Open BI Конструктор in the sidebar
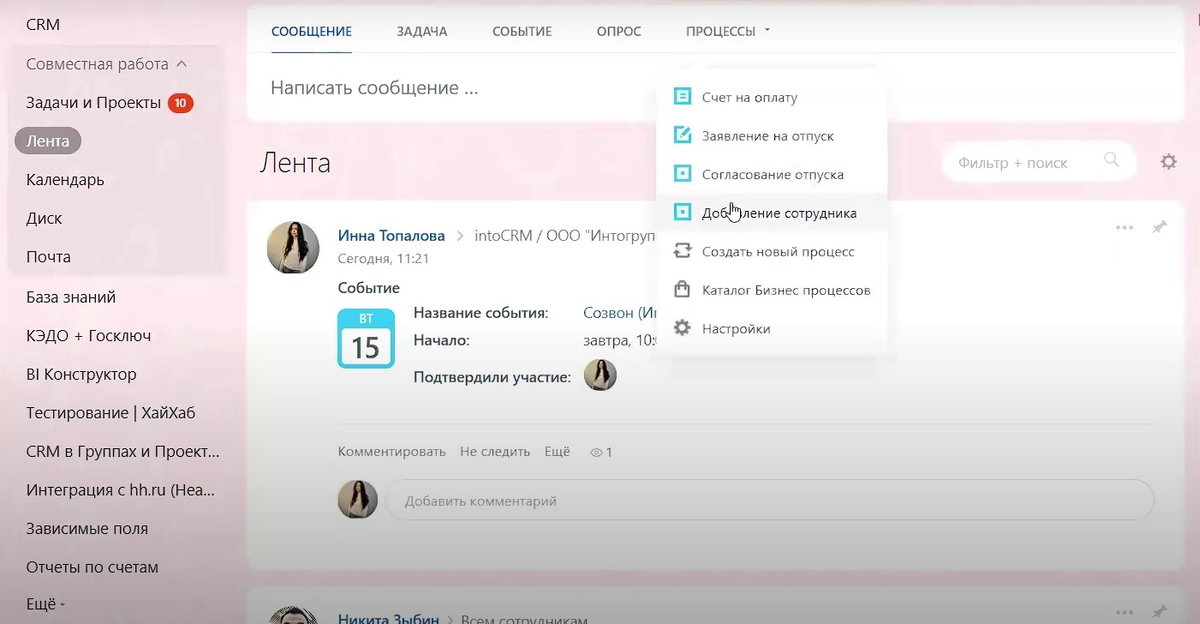 tap(81, 374)
